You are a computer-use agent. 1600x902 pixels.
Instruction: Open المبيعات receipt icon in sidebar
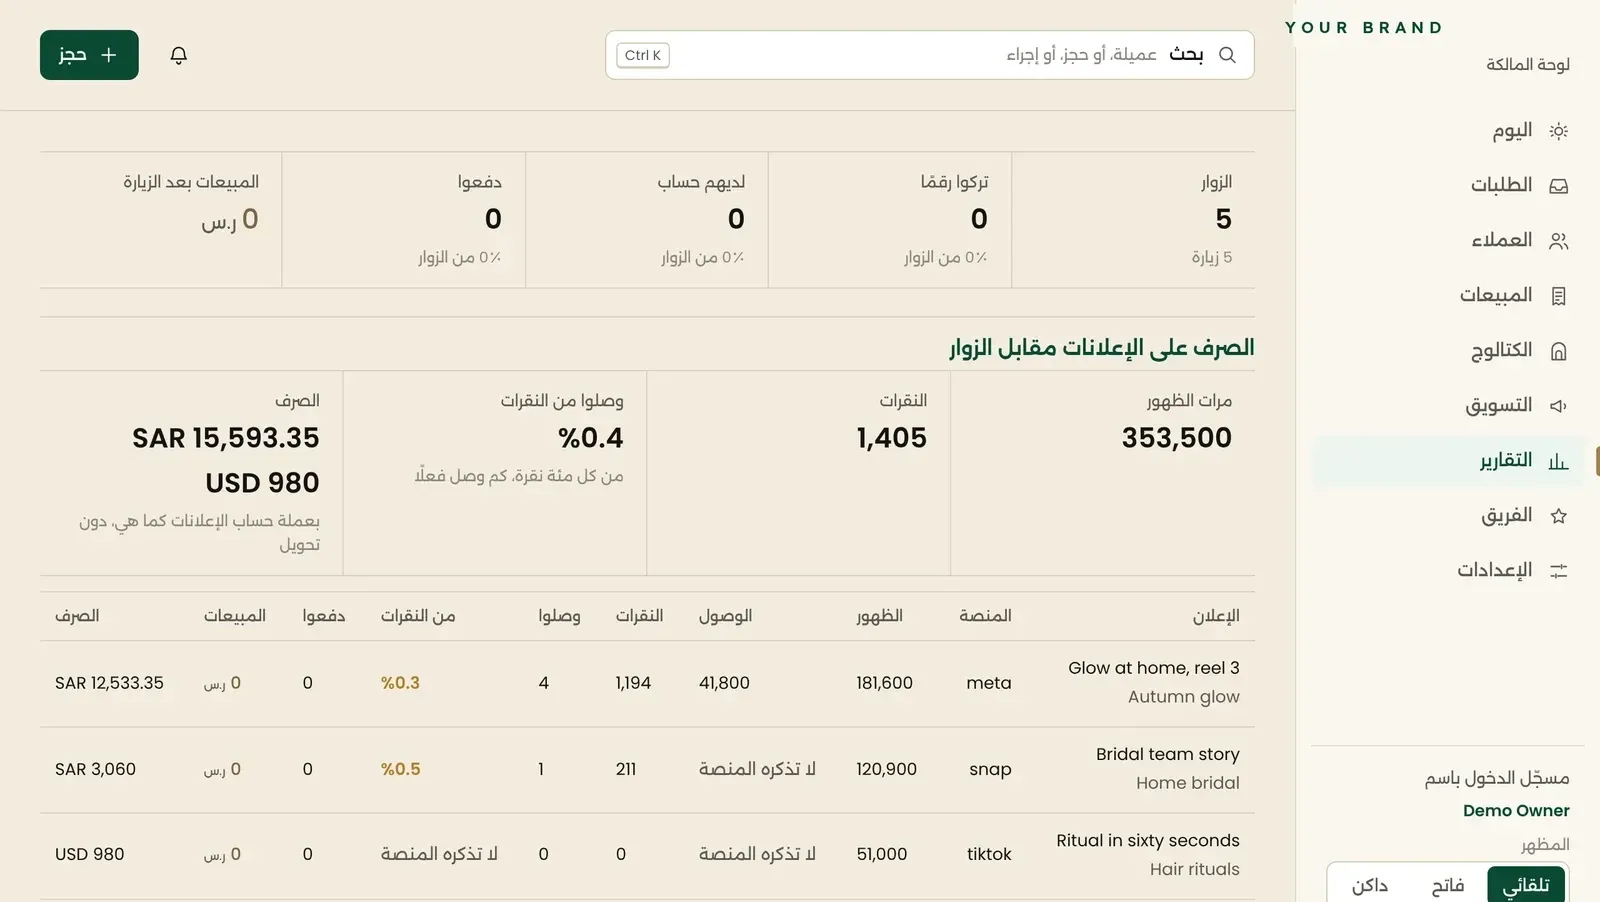coord(1558,296)
